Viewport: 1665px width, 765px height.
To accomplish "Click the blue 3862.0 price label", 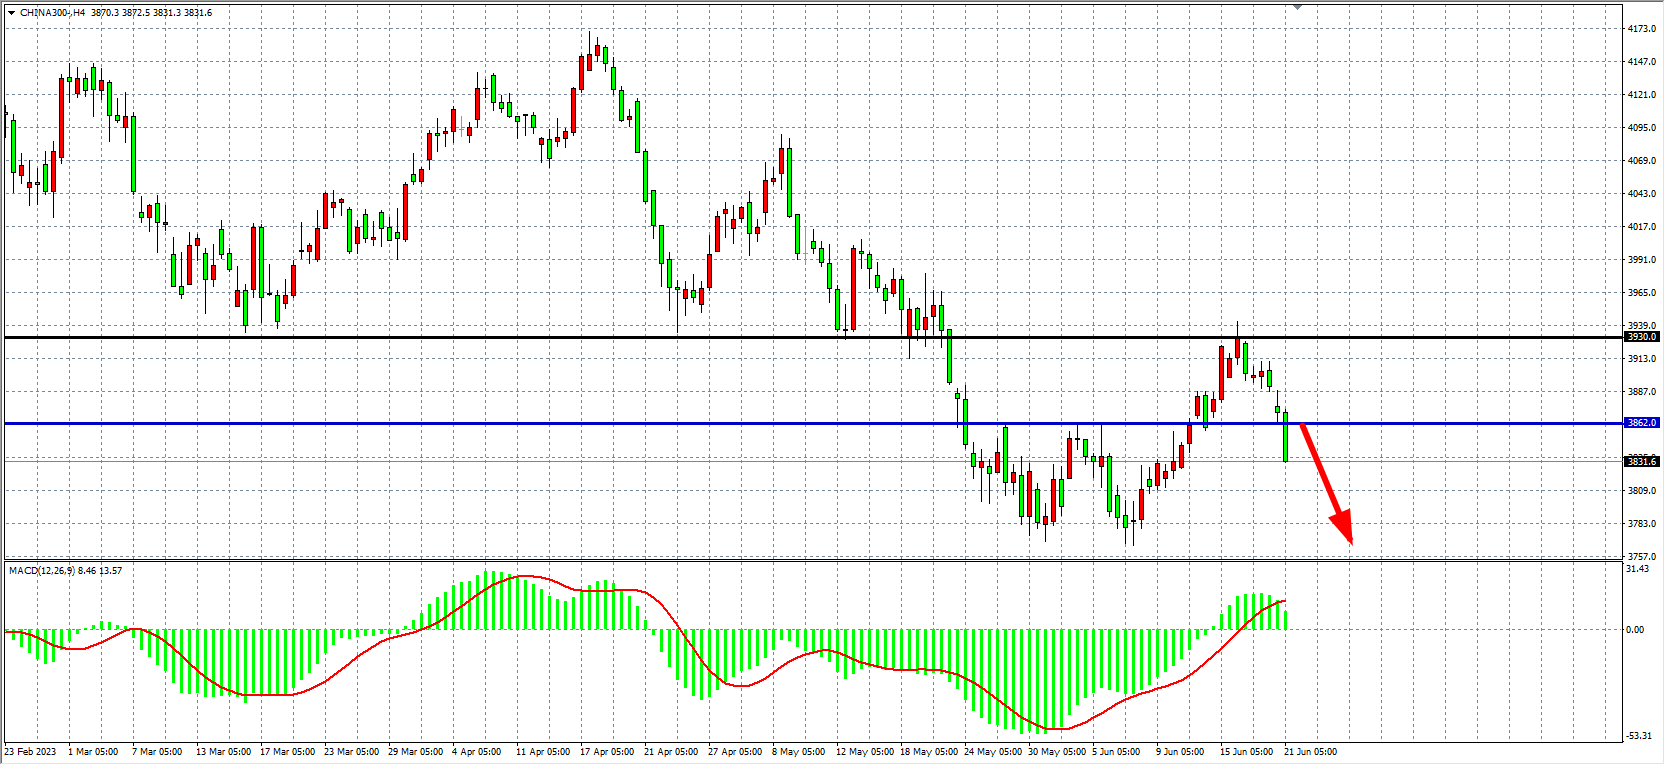I will (1641, 423).
